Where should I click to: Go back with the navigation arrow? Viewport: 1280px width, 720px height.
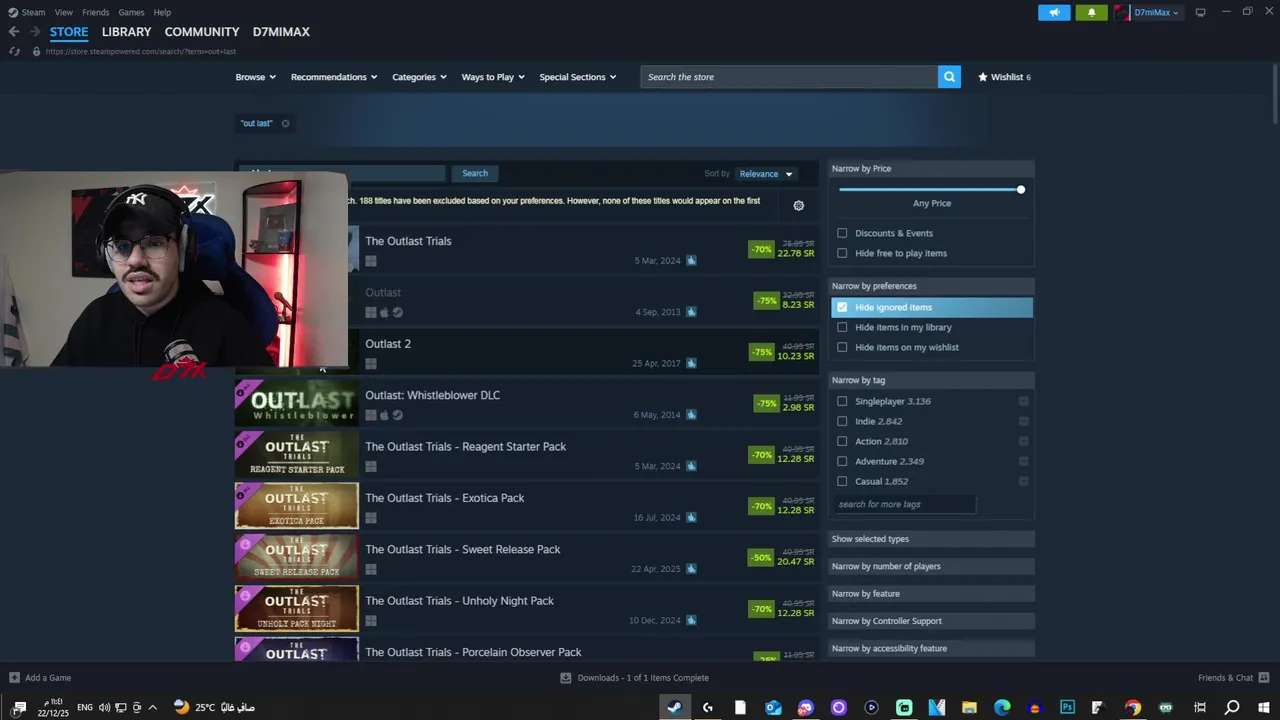coord(14,32)
